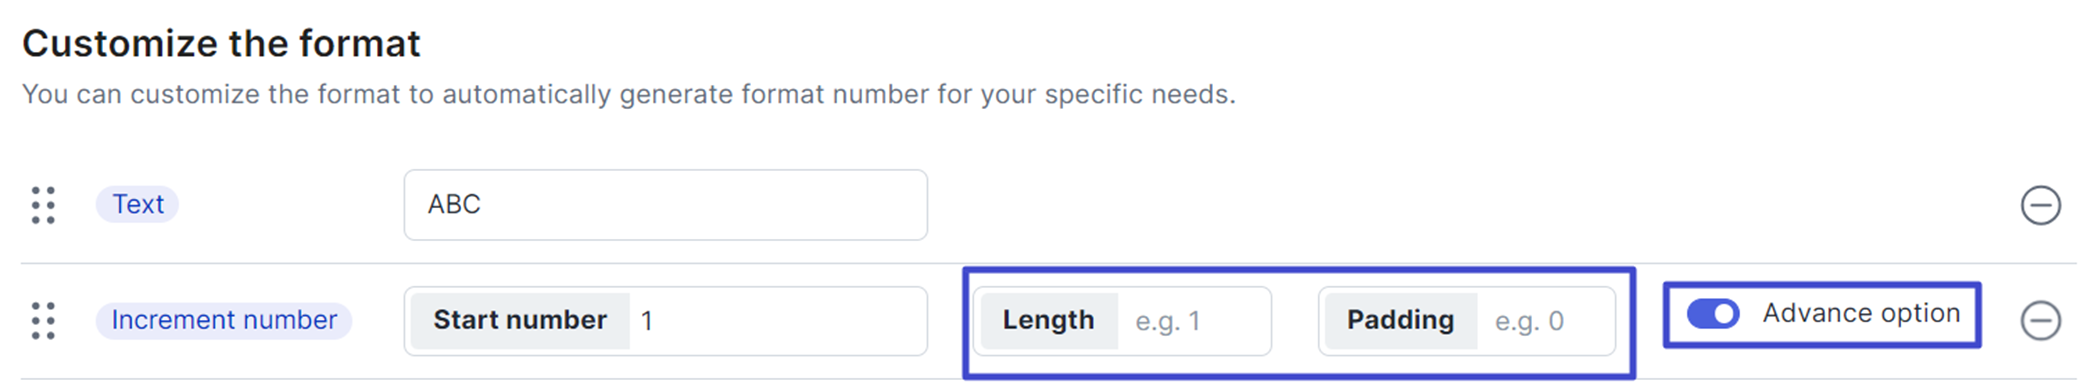
Task: Remove the Increment number row via minus icon
Action: click(2040, 321)
